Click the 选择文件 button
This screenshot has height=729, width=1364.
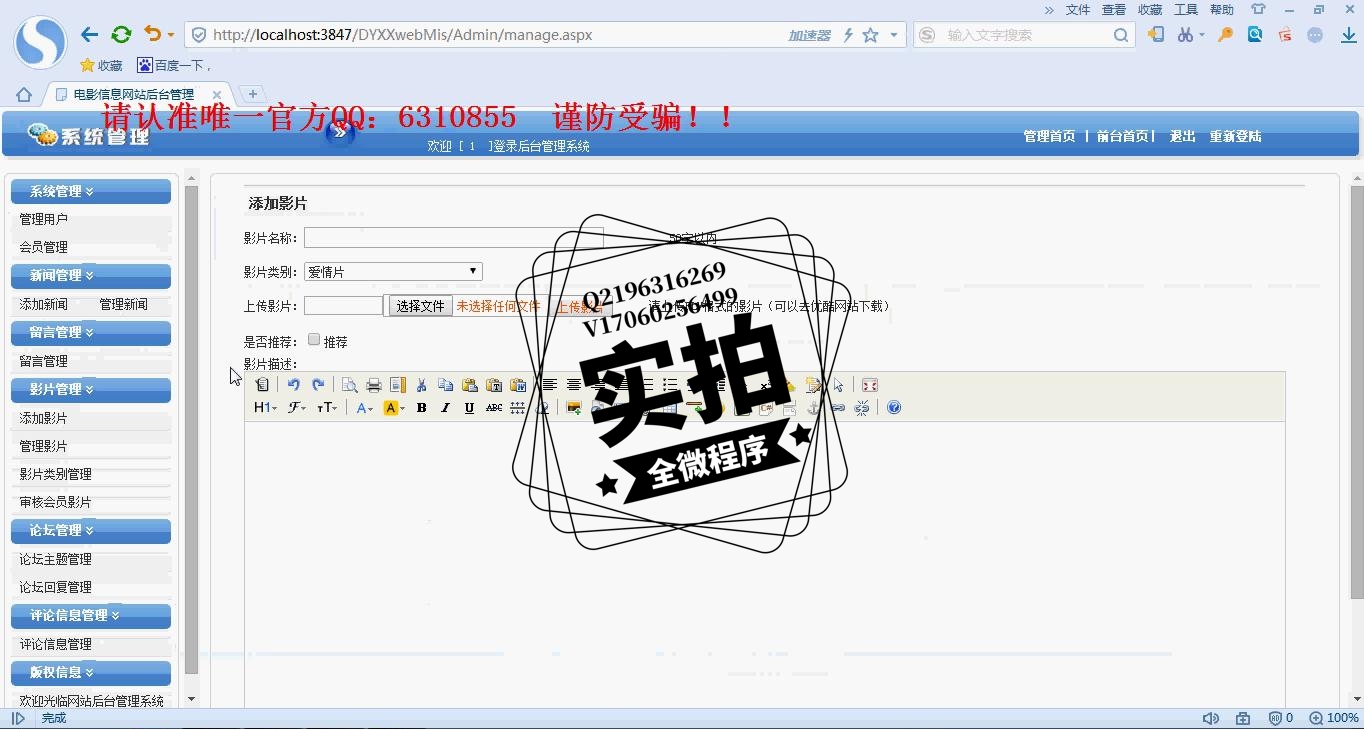point(420,306)
